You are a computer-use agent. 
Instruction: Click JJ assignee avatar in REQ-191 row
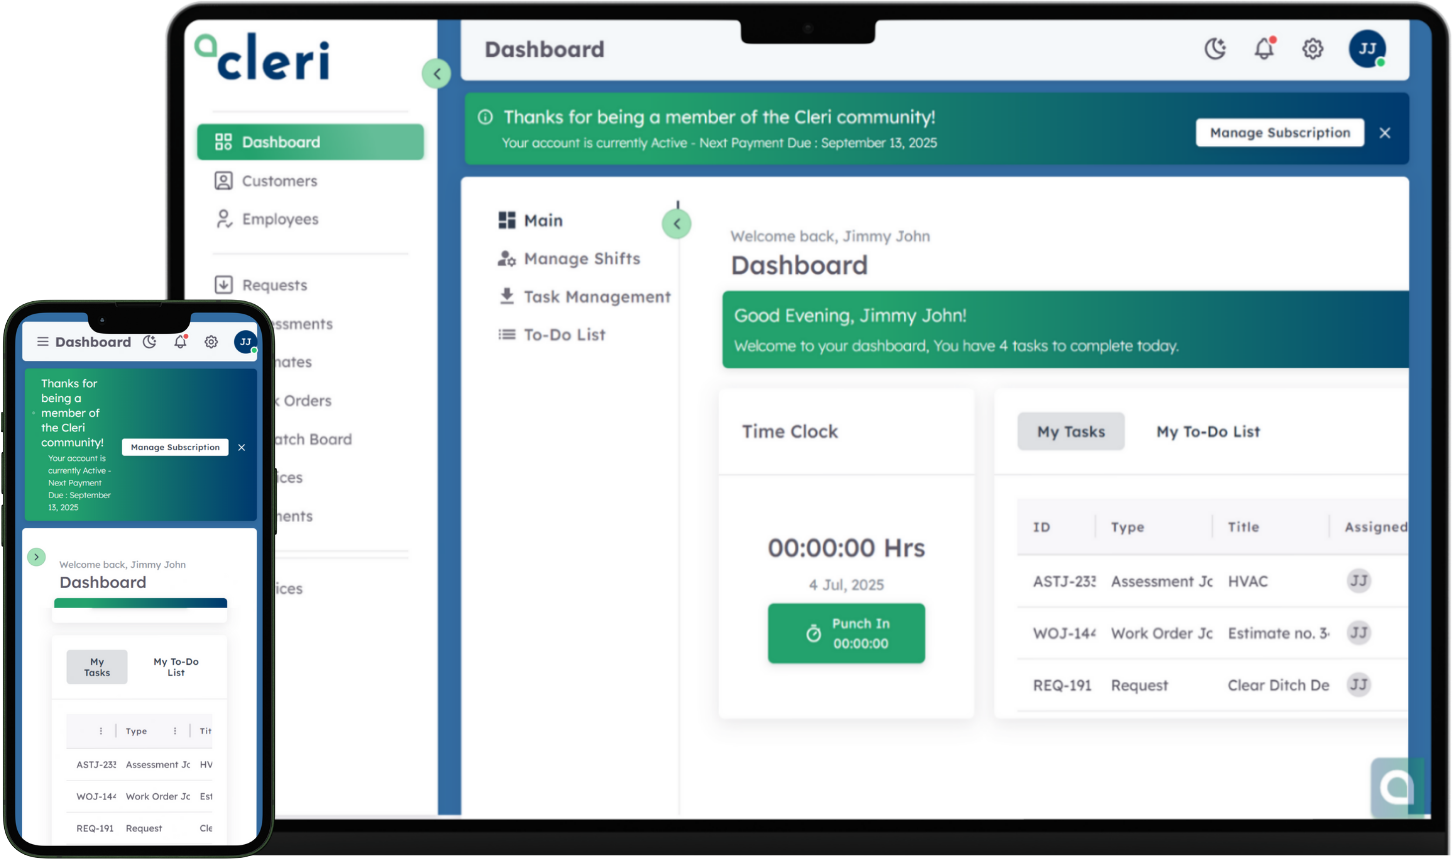click(1358, 684)
